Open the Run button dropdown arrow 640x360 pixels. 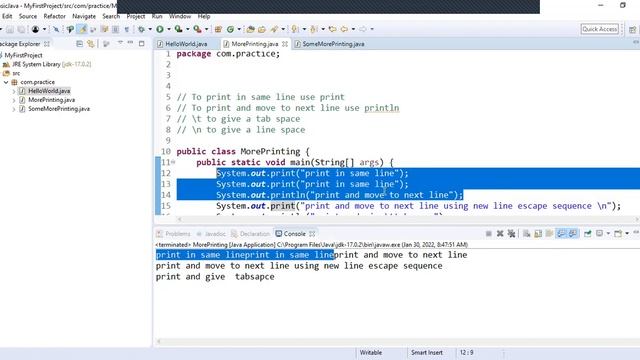tap(169, 29)
